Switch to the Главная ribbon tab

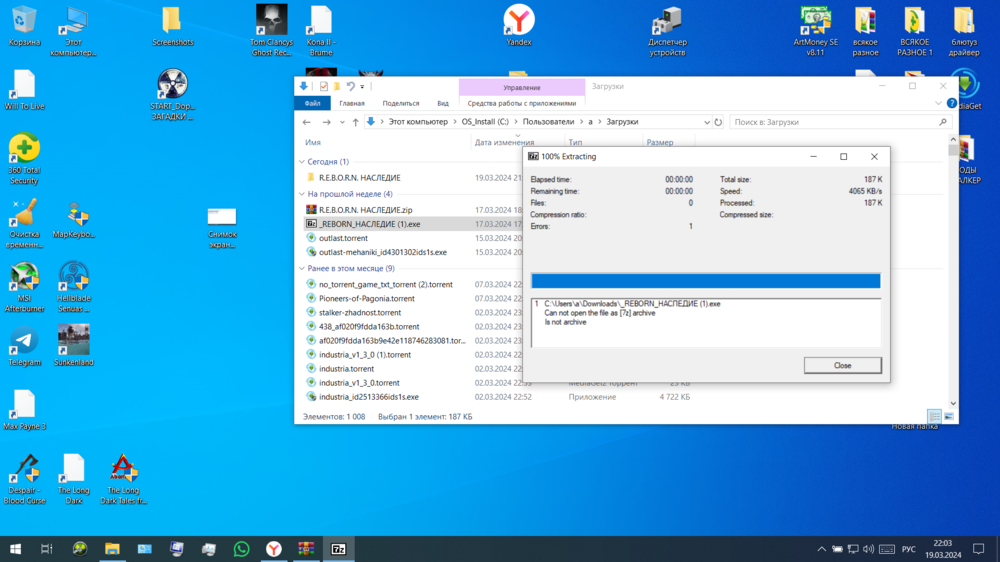pos(352,103)
